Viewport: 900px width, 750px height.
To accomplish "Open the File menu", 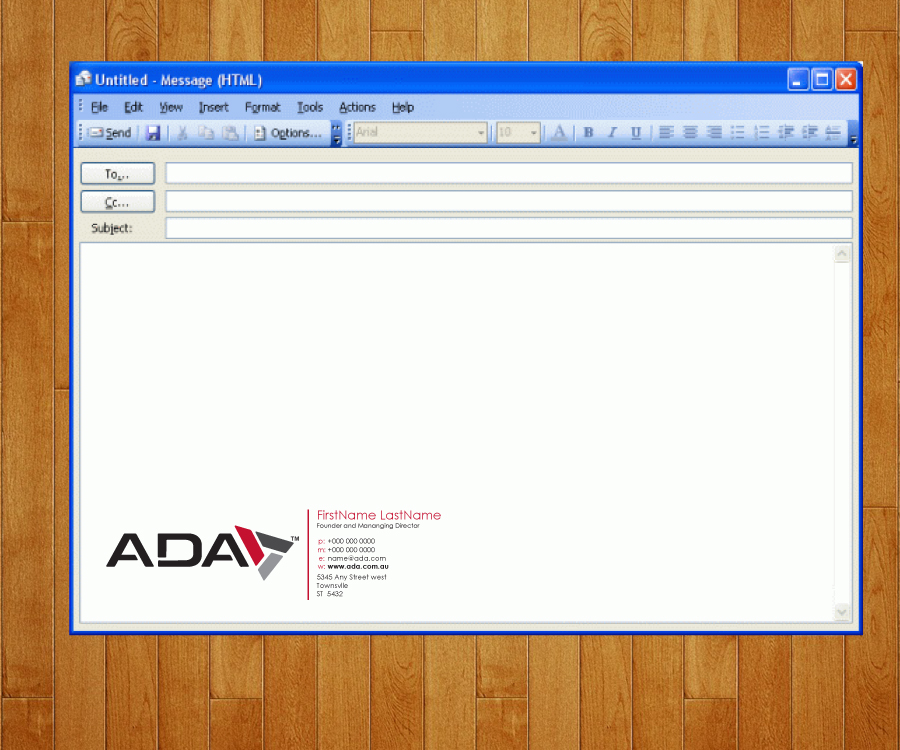I will [99, 107].
